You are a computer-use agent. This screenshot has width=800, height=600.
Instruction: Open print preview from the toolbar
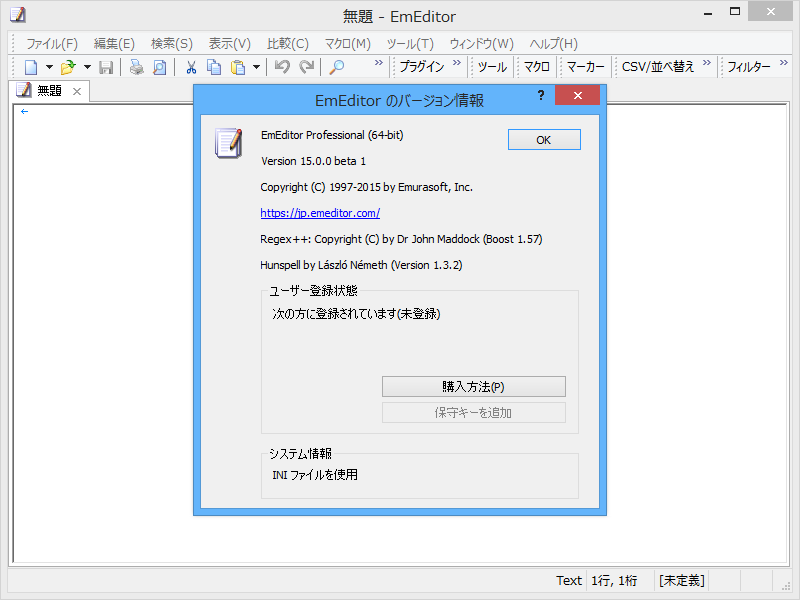click(x=161, y=66)
